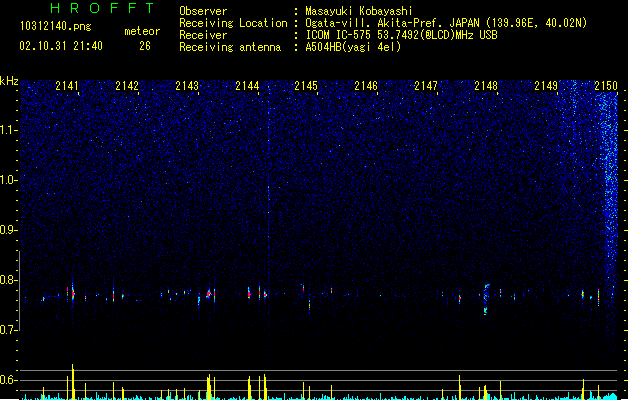629x400 pixels.
Task: Click the 'Receiving Location' label
Action: tap(233, 23)
